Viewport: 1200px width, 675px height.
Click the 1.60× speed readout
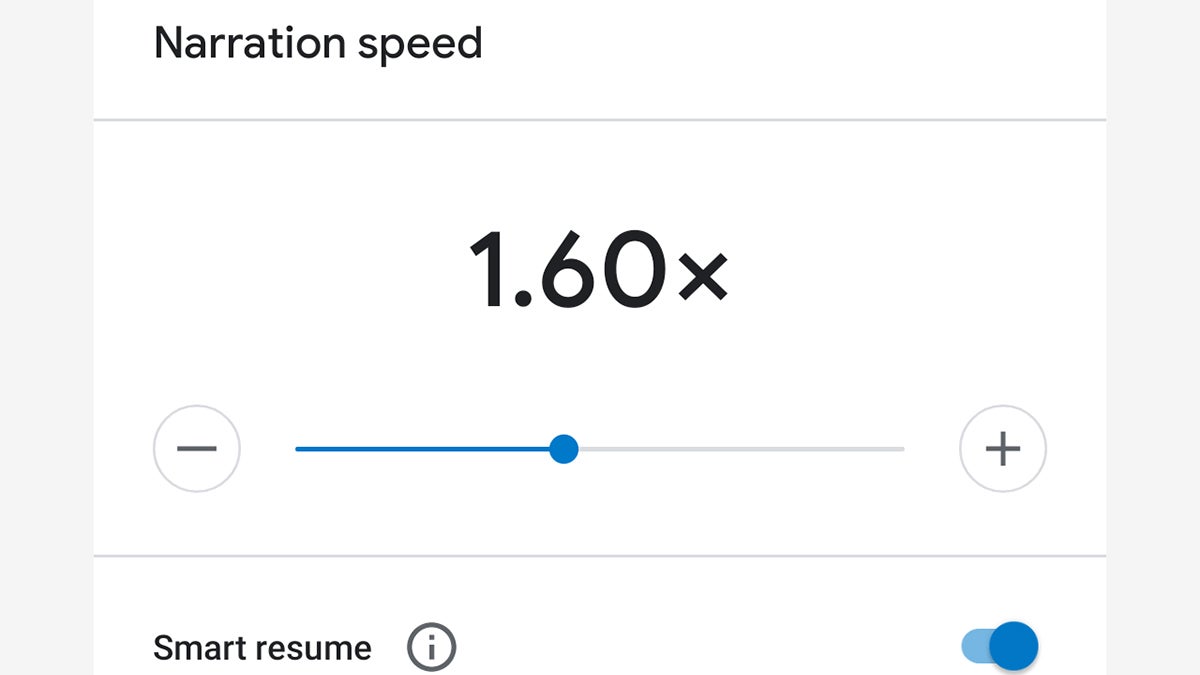coord(598,268)
